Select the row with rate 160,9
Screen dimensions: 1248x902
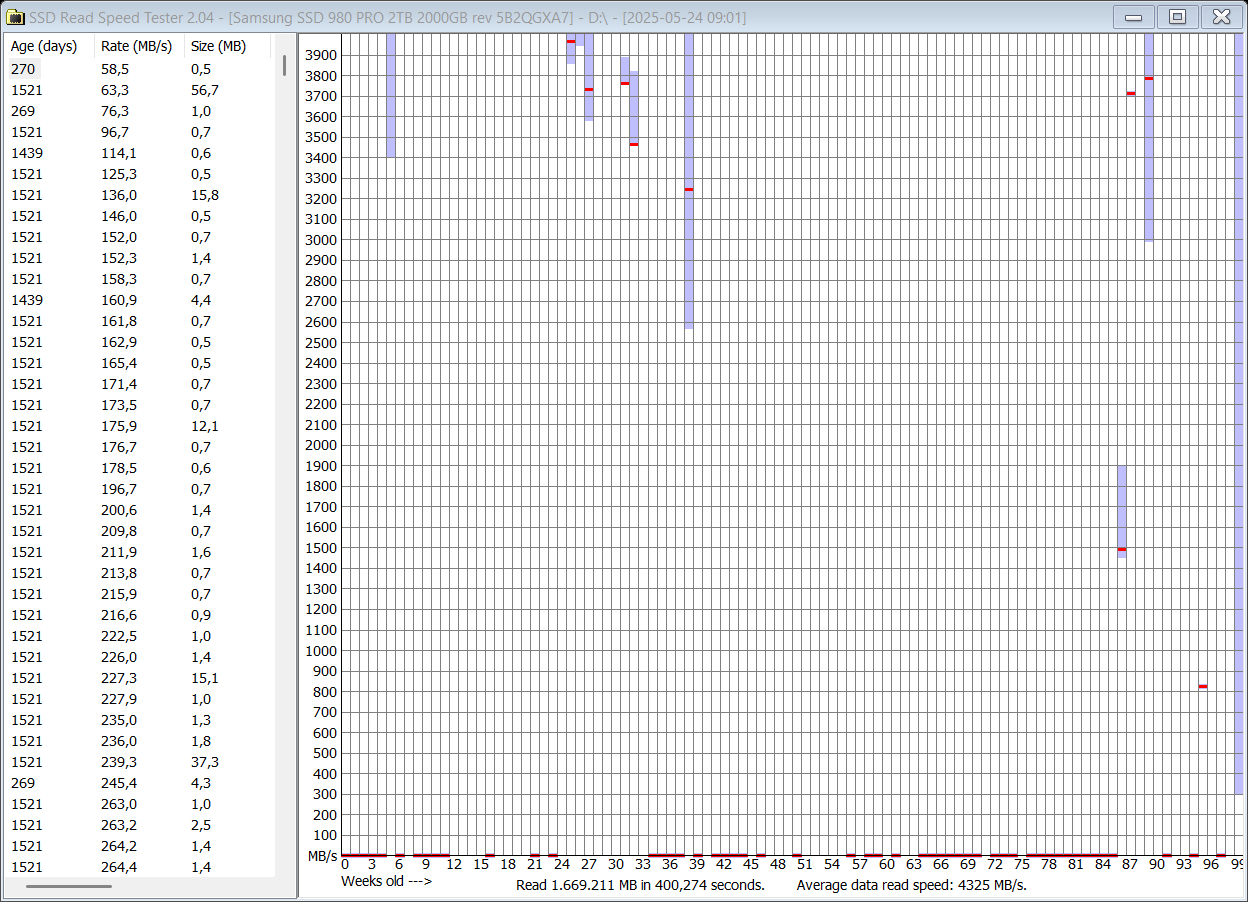click(140, 300)
